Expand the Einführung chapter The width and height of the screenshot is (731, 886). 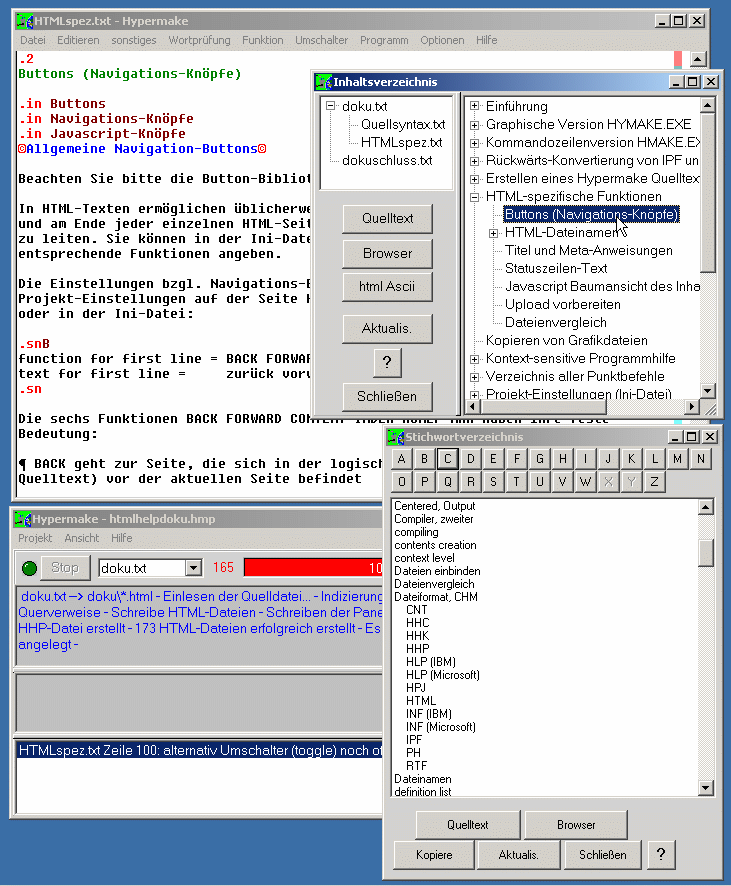[x=475, y=106]
